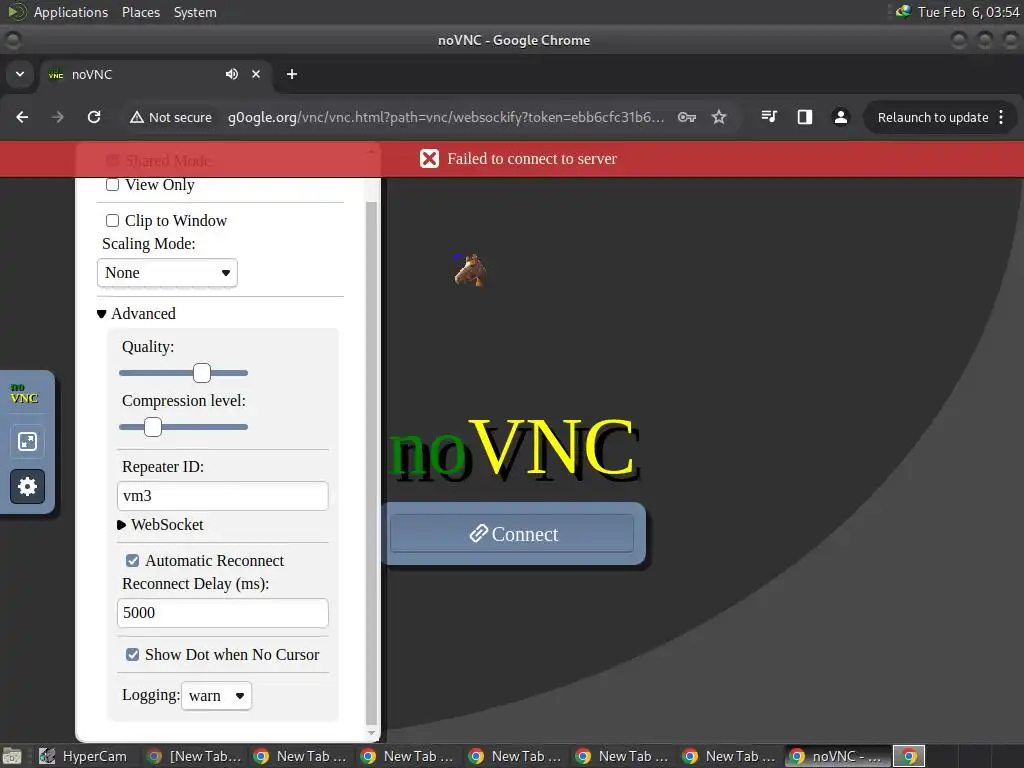Click the Reconnect Delay field
This screenshot has height=768, width=1024.
click(x=223, y=613)
